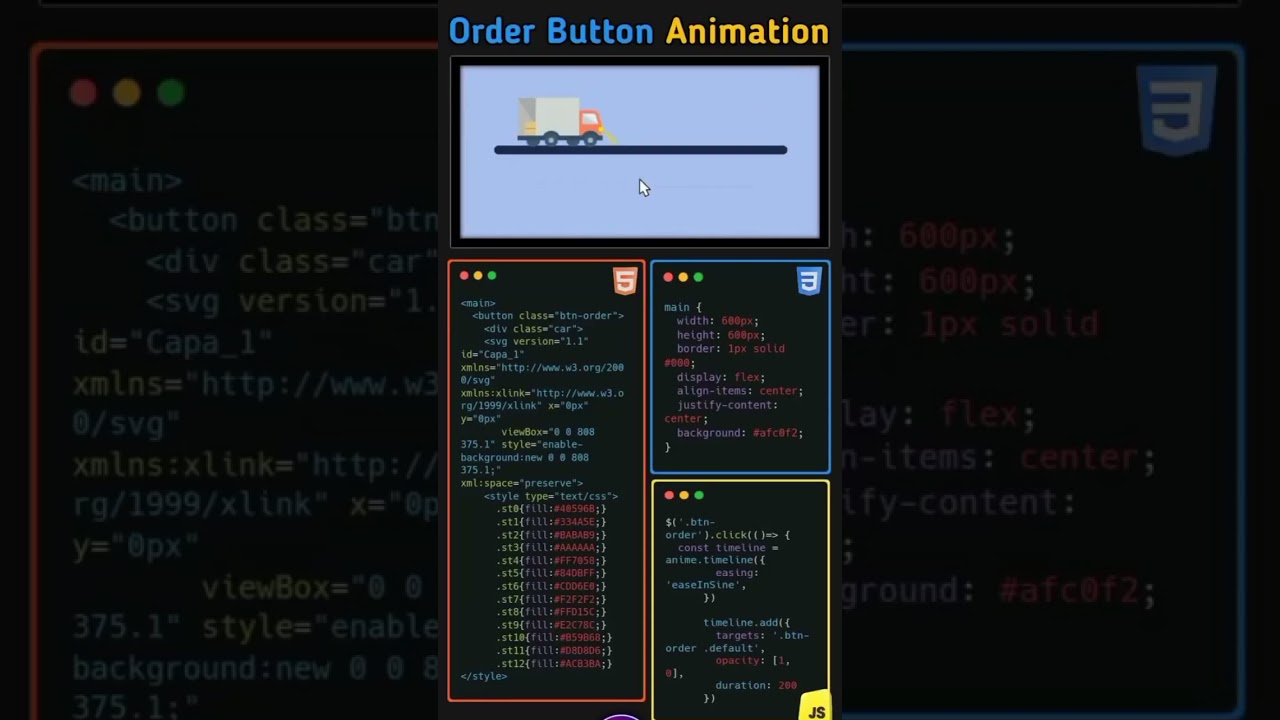
Task: Click the green dot in the HTML code panel
Action: (x=492, y=276)
